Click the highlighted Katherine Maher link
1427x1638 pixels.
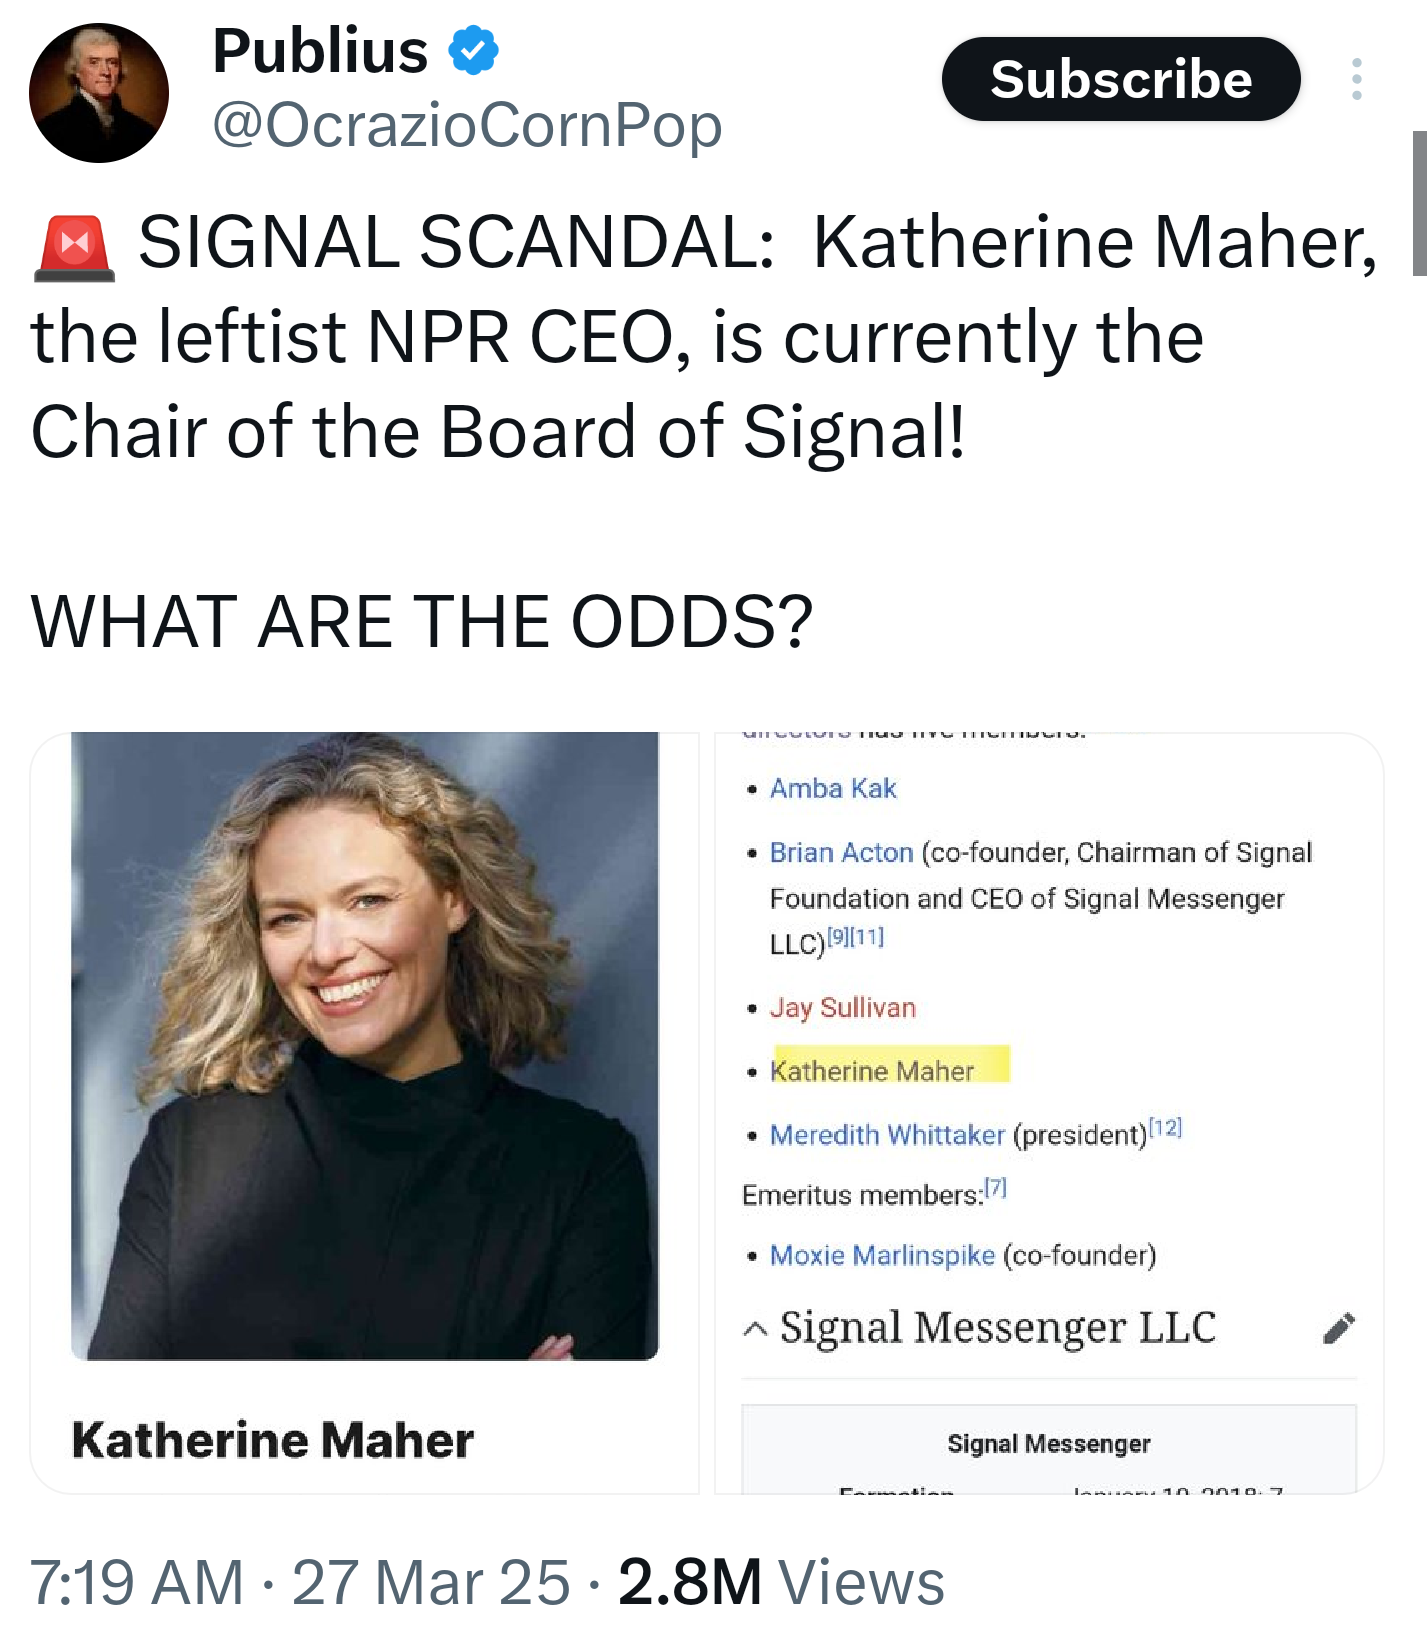(872, 1071)
